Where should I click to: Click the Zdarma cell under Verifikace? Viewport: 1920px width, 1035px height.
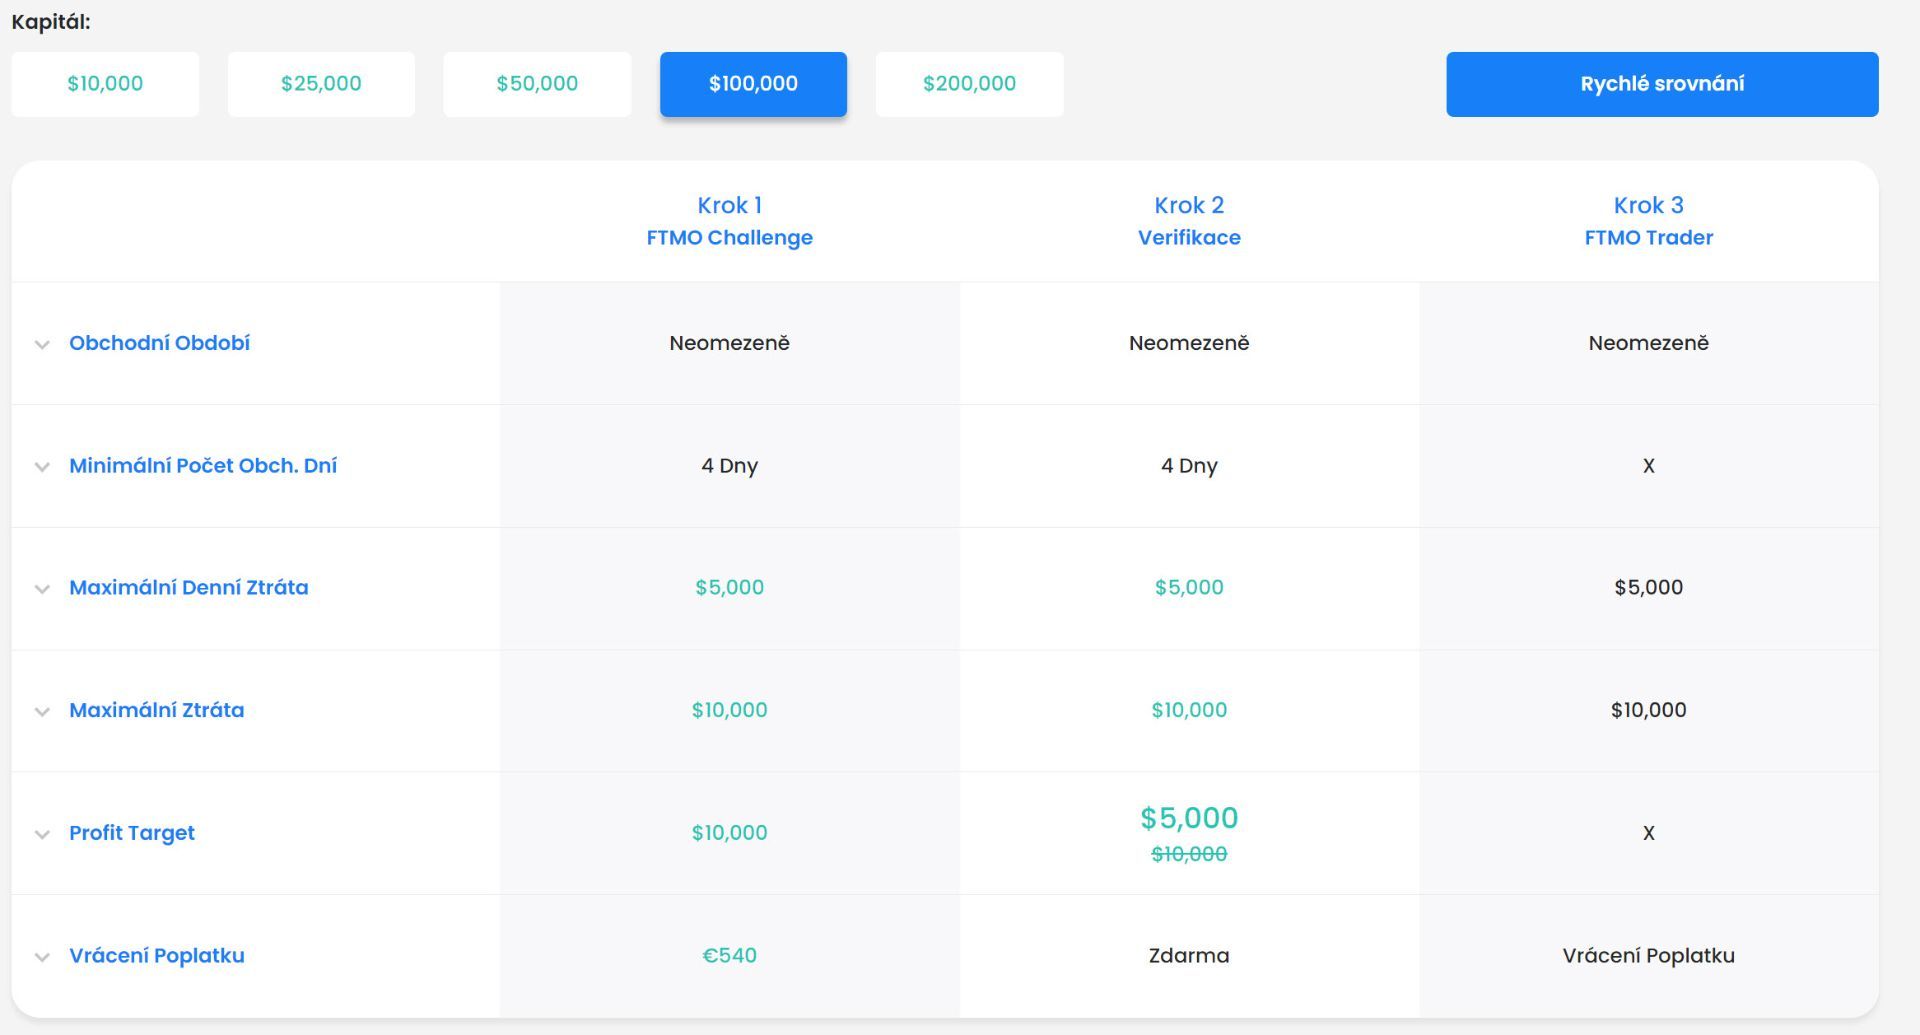click(1189, 956)
